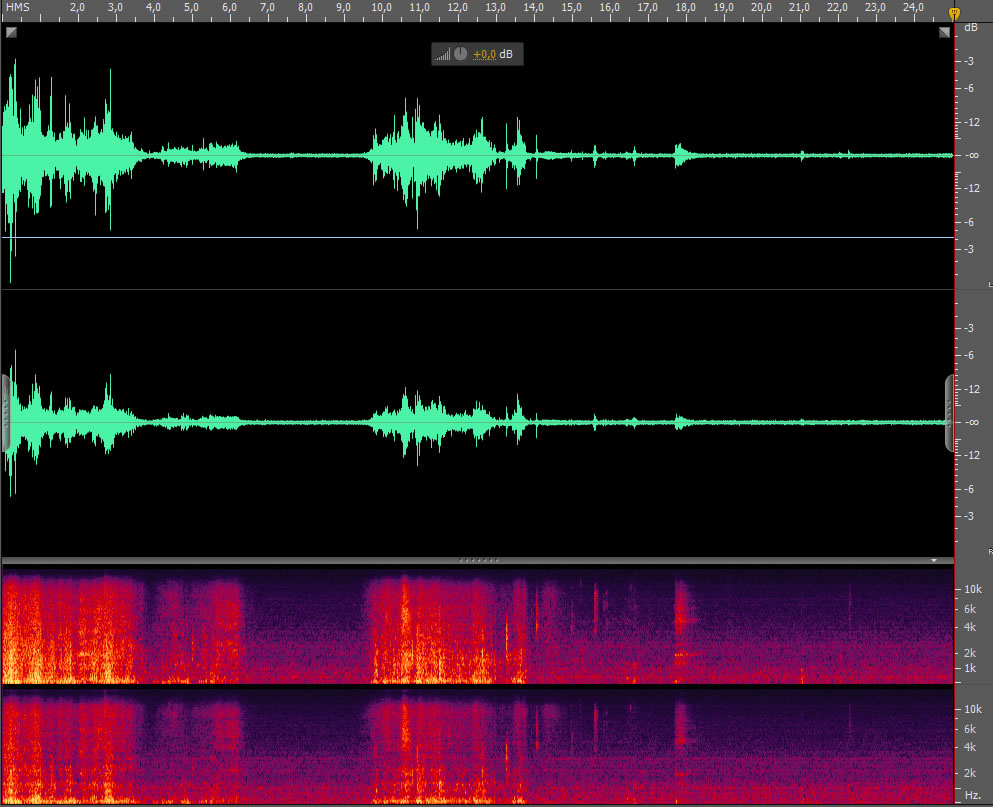Image resolution: width=993 pixels, height=807 pixels.
Task: Click the 5,0 mark on the time ruler
Action: (191, 8)
